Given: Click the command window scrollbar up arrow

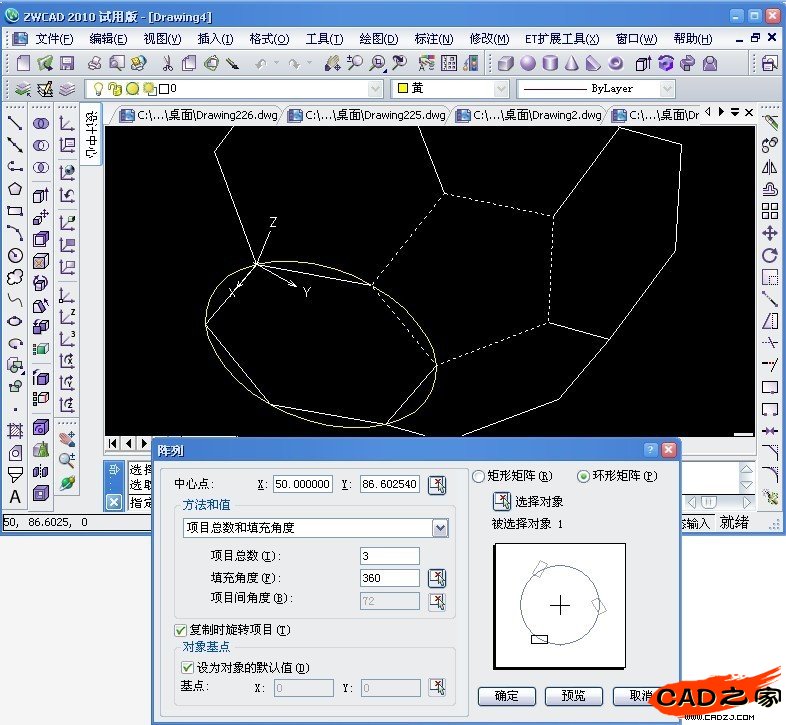Looking at the screenshot, I should click(746, 469).
